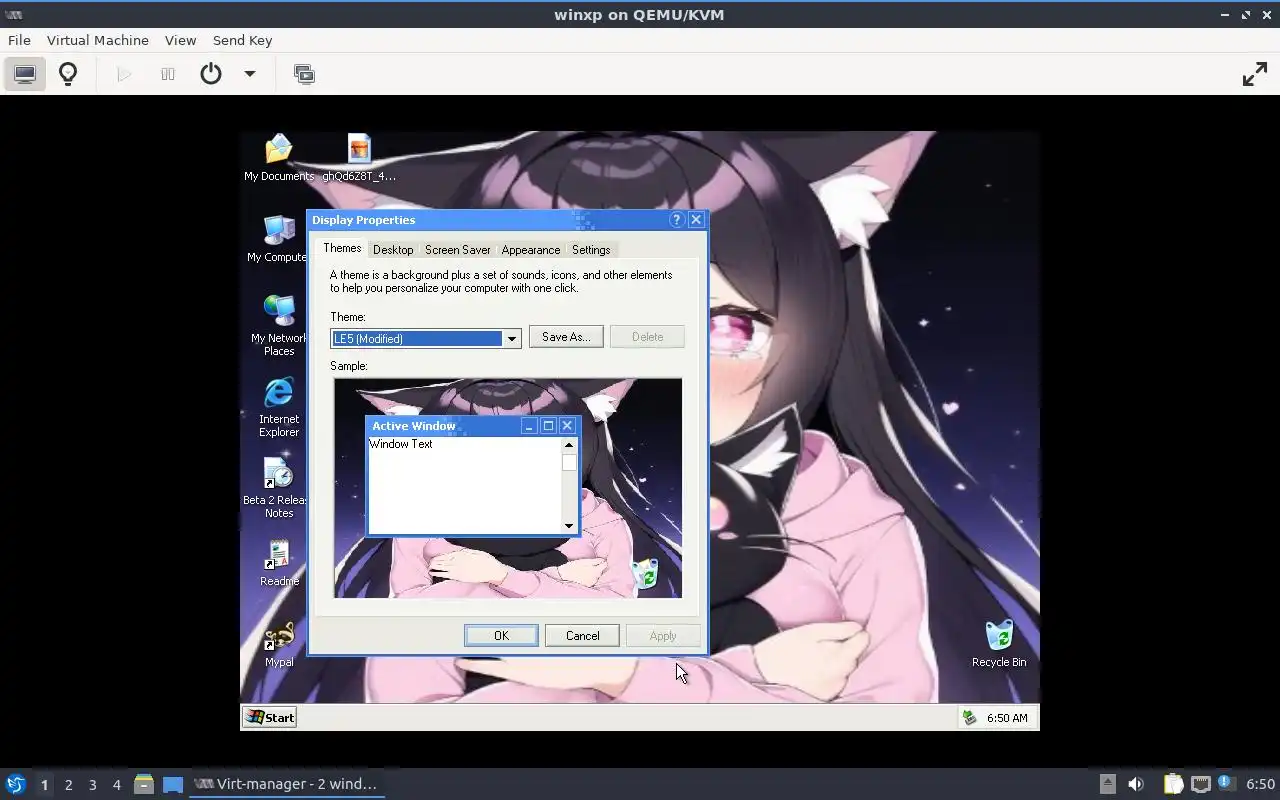Click the host show desktop icon
Screen dimensions: 1280x800
173,784
